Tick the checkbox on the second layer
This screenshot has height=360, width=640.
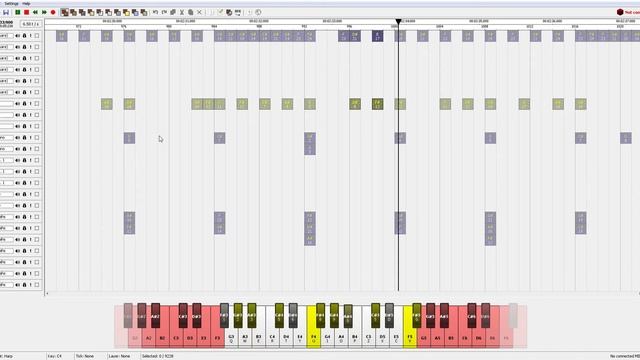pos(37,47)
